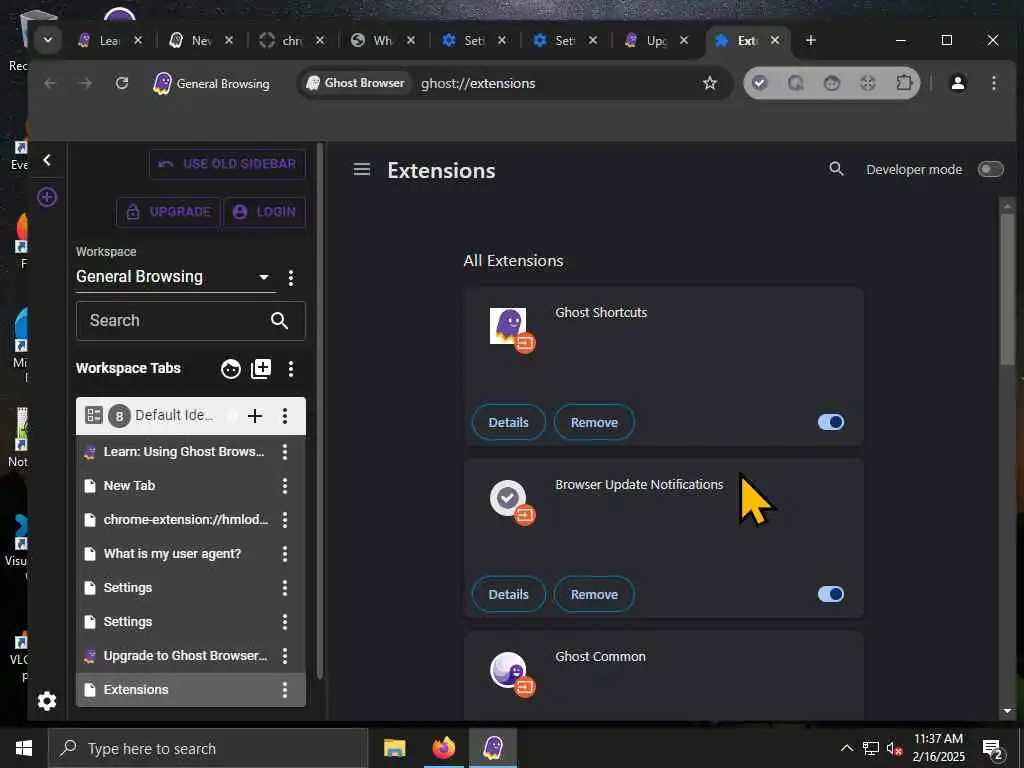Click the LOGIN button

[264, 212]
